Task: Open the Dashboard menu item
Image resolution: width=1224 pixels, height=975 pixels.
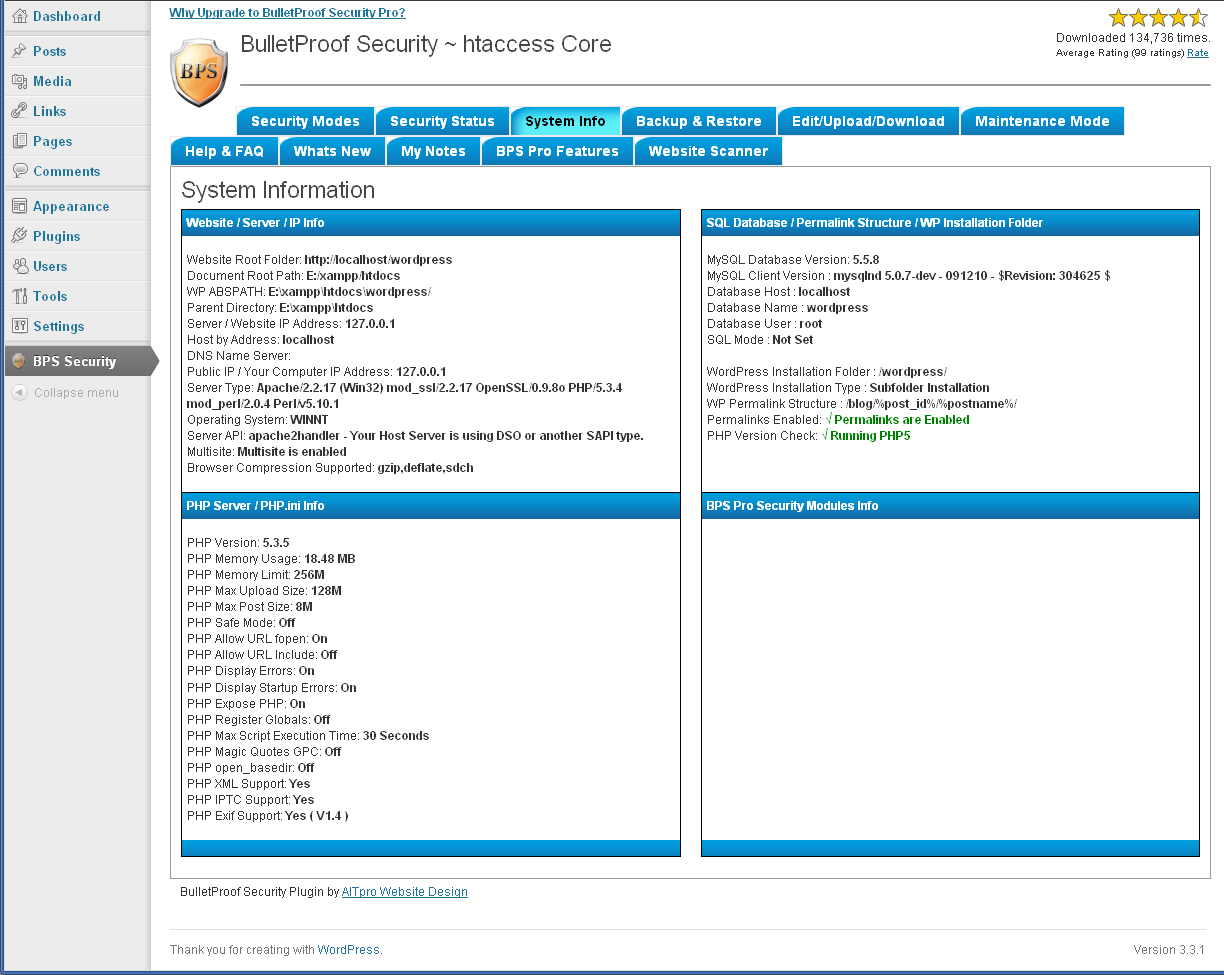Action: coord(66,16)
